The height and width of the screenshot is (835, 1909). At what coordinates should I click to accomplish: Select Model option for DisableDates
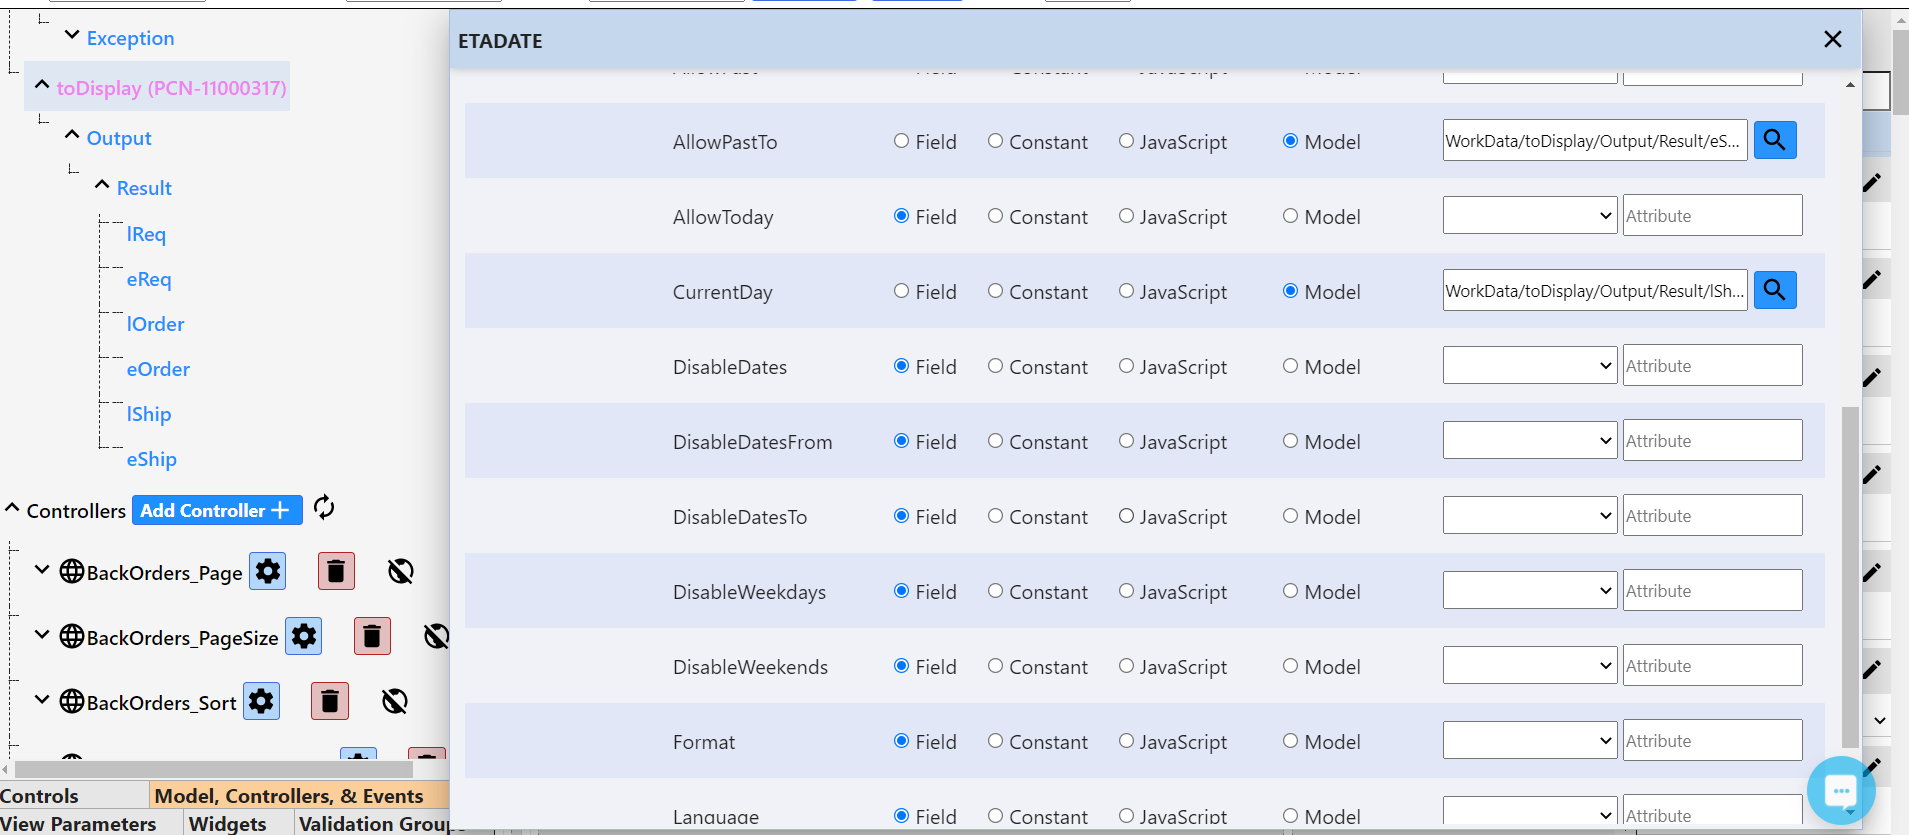click(x=1290, y=366)
